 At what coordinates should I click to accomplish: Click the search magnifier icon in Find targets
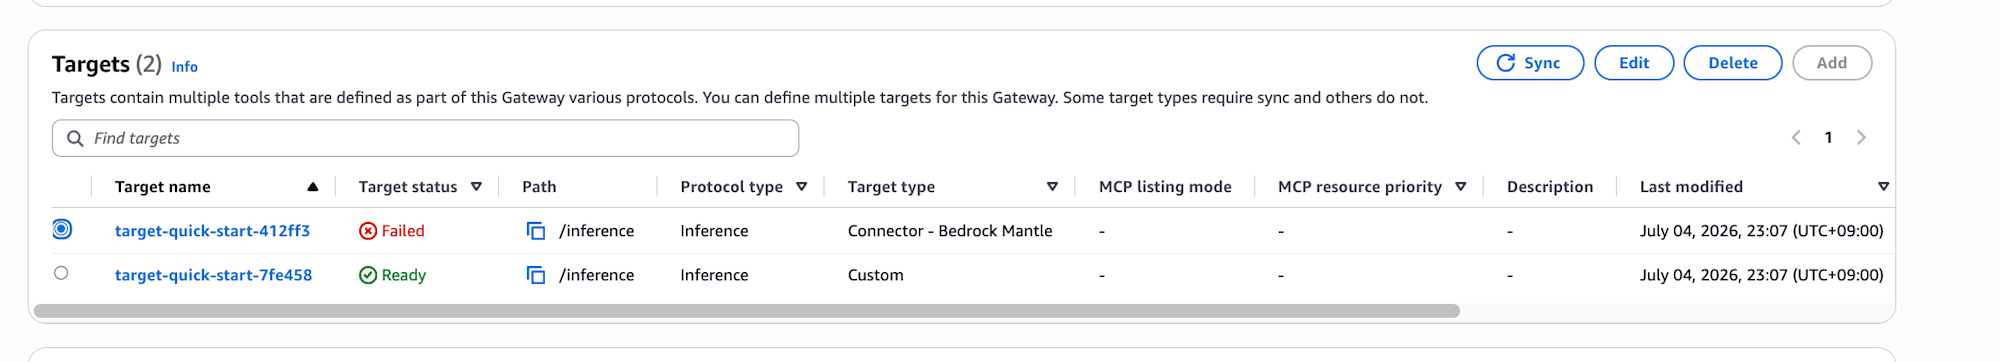click(75, 138)
